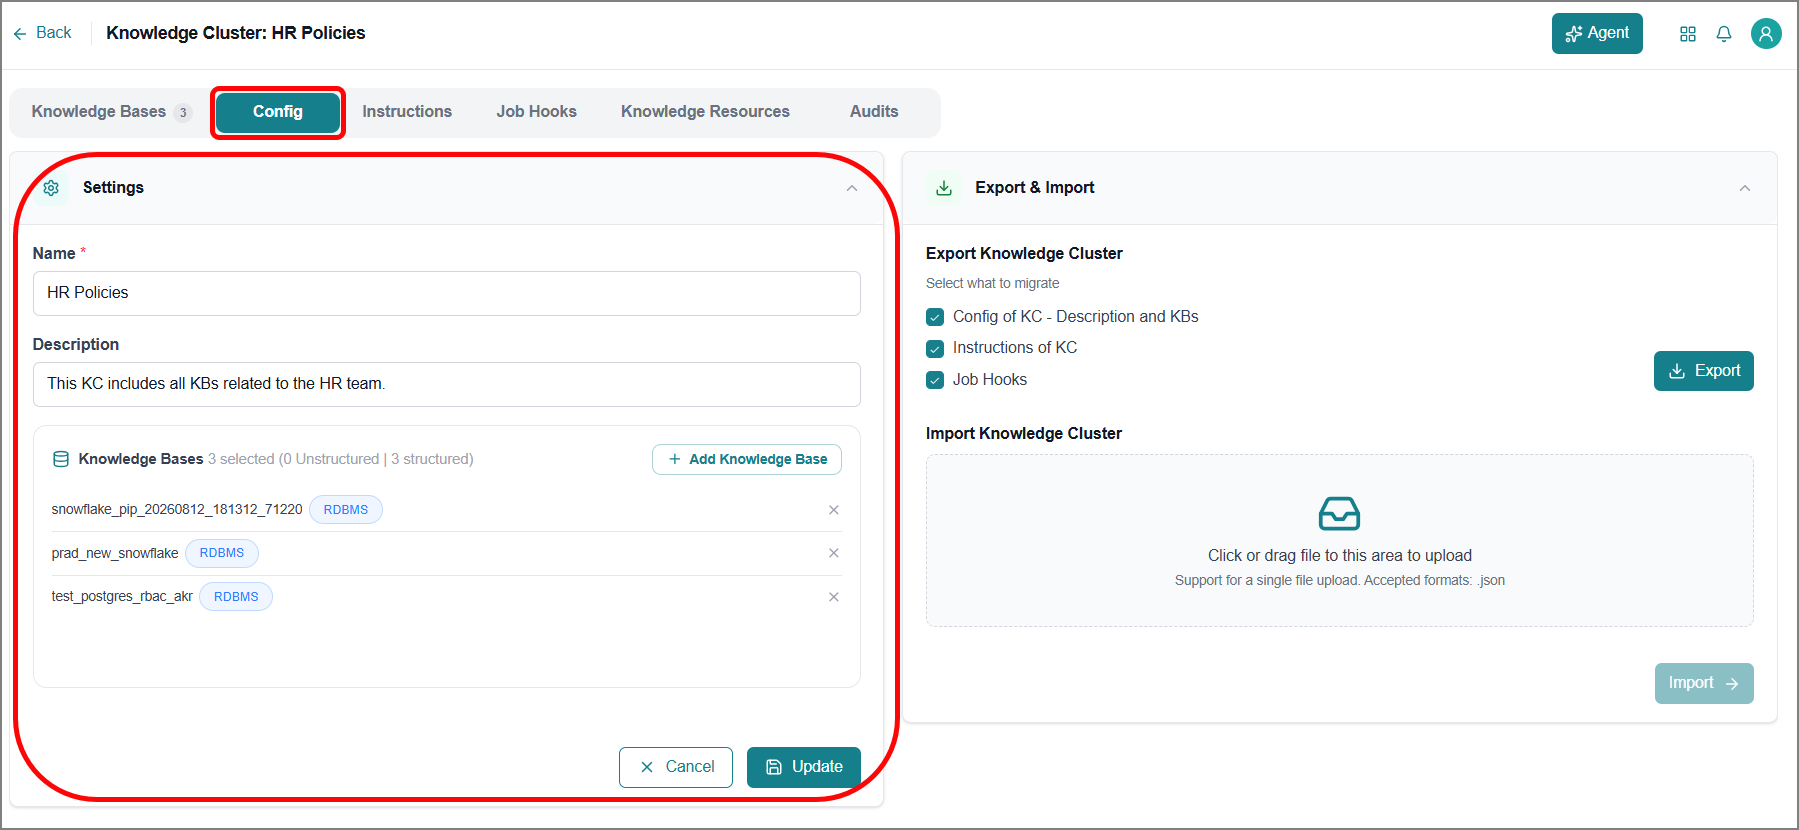Uncheck Instructions of KC checkbox
1799x830 pixels.
[x=935, y=349]
